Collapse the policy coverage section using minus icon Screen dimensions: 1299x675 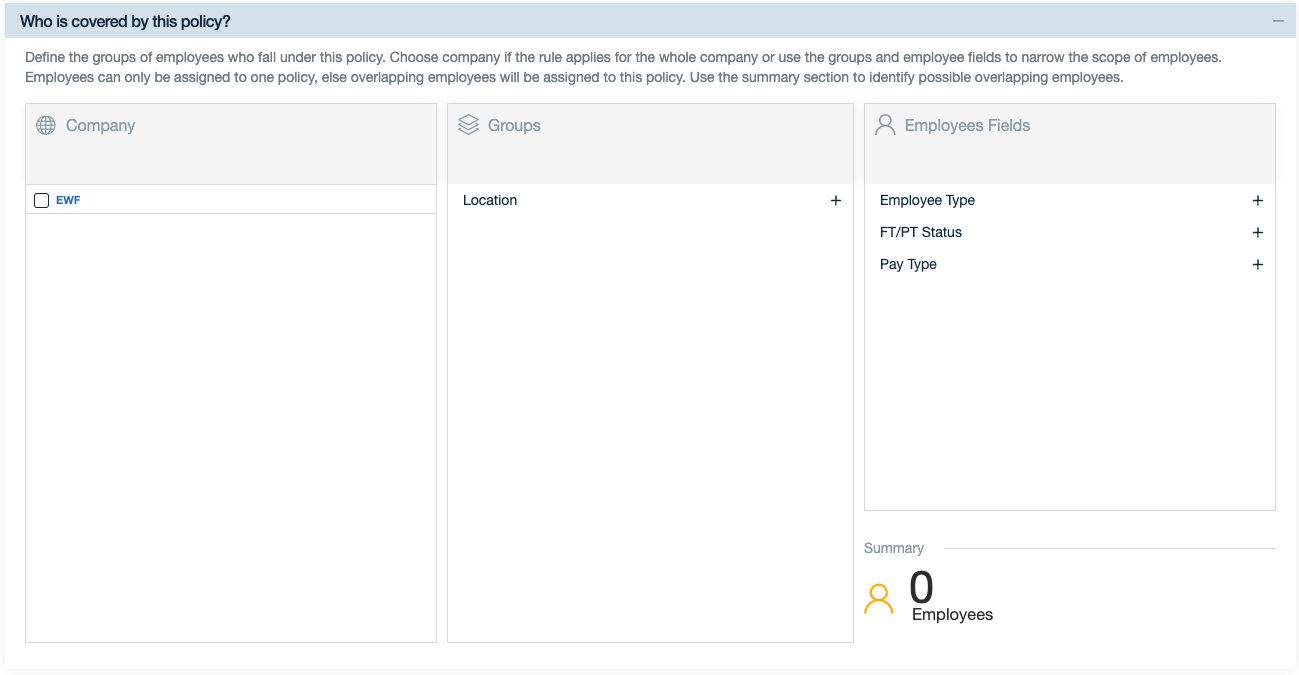click(x=1277, y=21)
